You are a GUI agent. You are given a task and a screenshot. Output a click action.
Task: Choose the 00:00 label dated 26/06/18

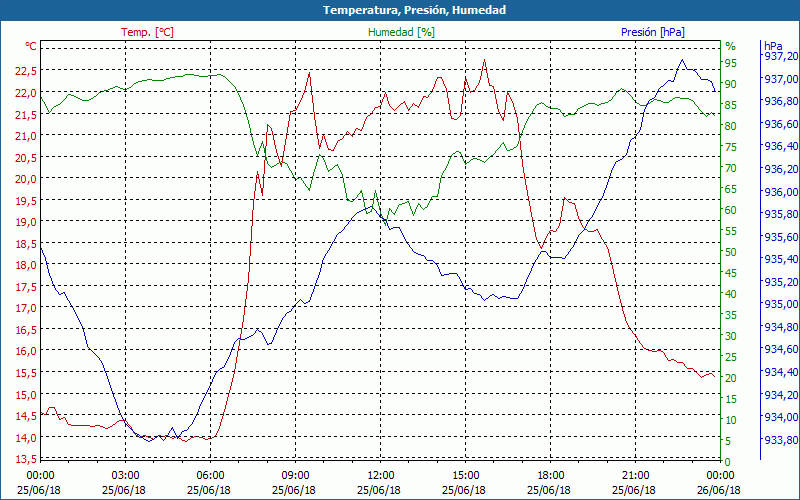[x=720, y=476]
